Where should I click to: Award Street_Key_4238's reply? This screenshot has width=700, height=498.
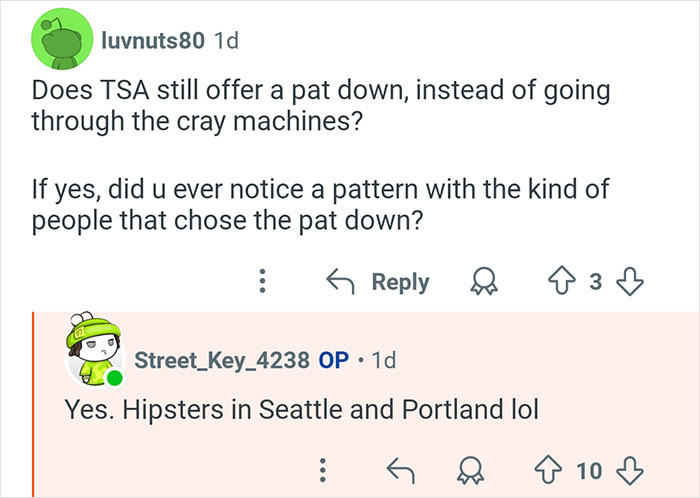pos(468,470)
